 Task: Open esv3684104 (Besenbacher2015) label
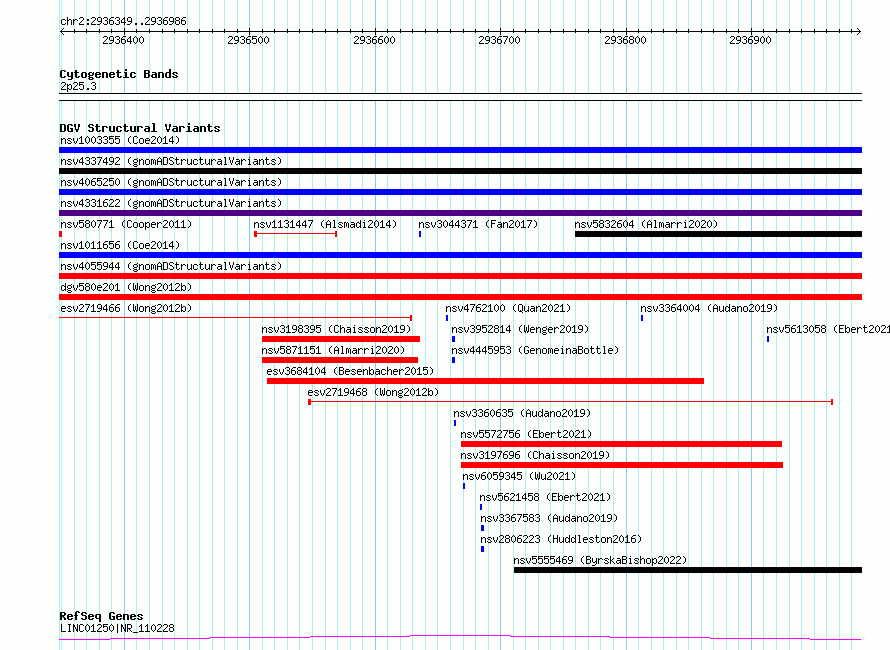click(x=350, y=371)
